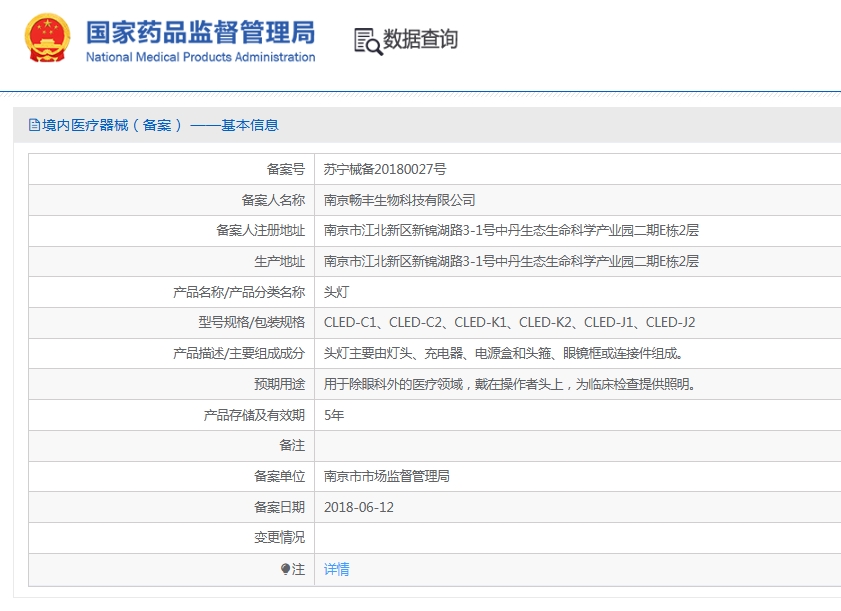Viewport: 841px width, 611px height.
Task: Click the National Medical Products Administration subtitle
Action: 202,57
